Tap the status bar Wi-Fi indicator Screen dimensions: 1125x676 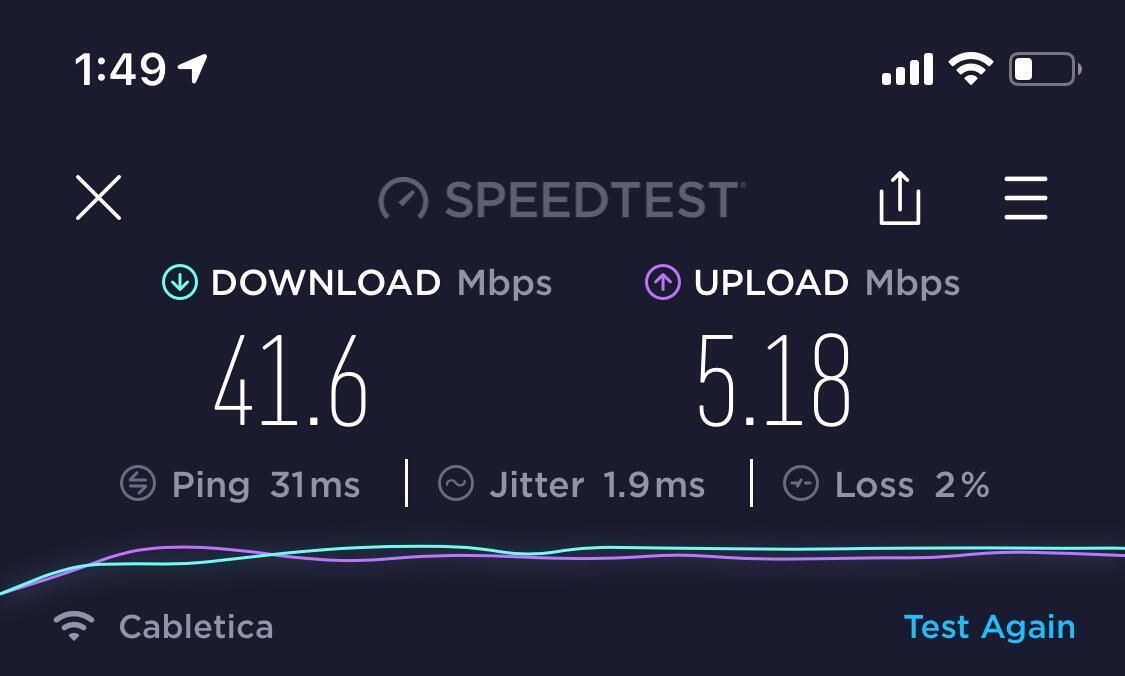(971, 69)
